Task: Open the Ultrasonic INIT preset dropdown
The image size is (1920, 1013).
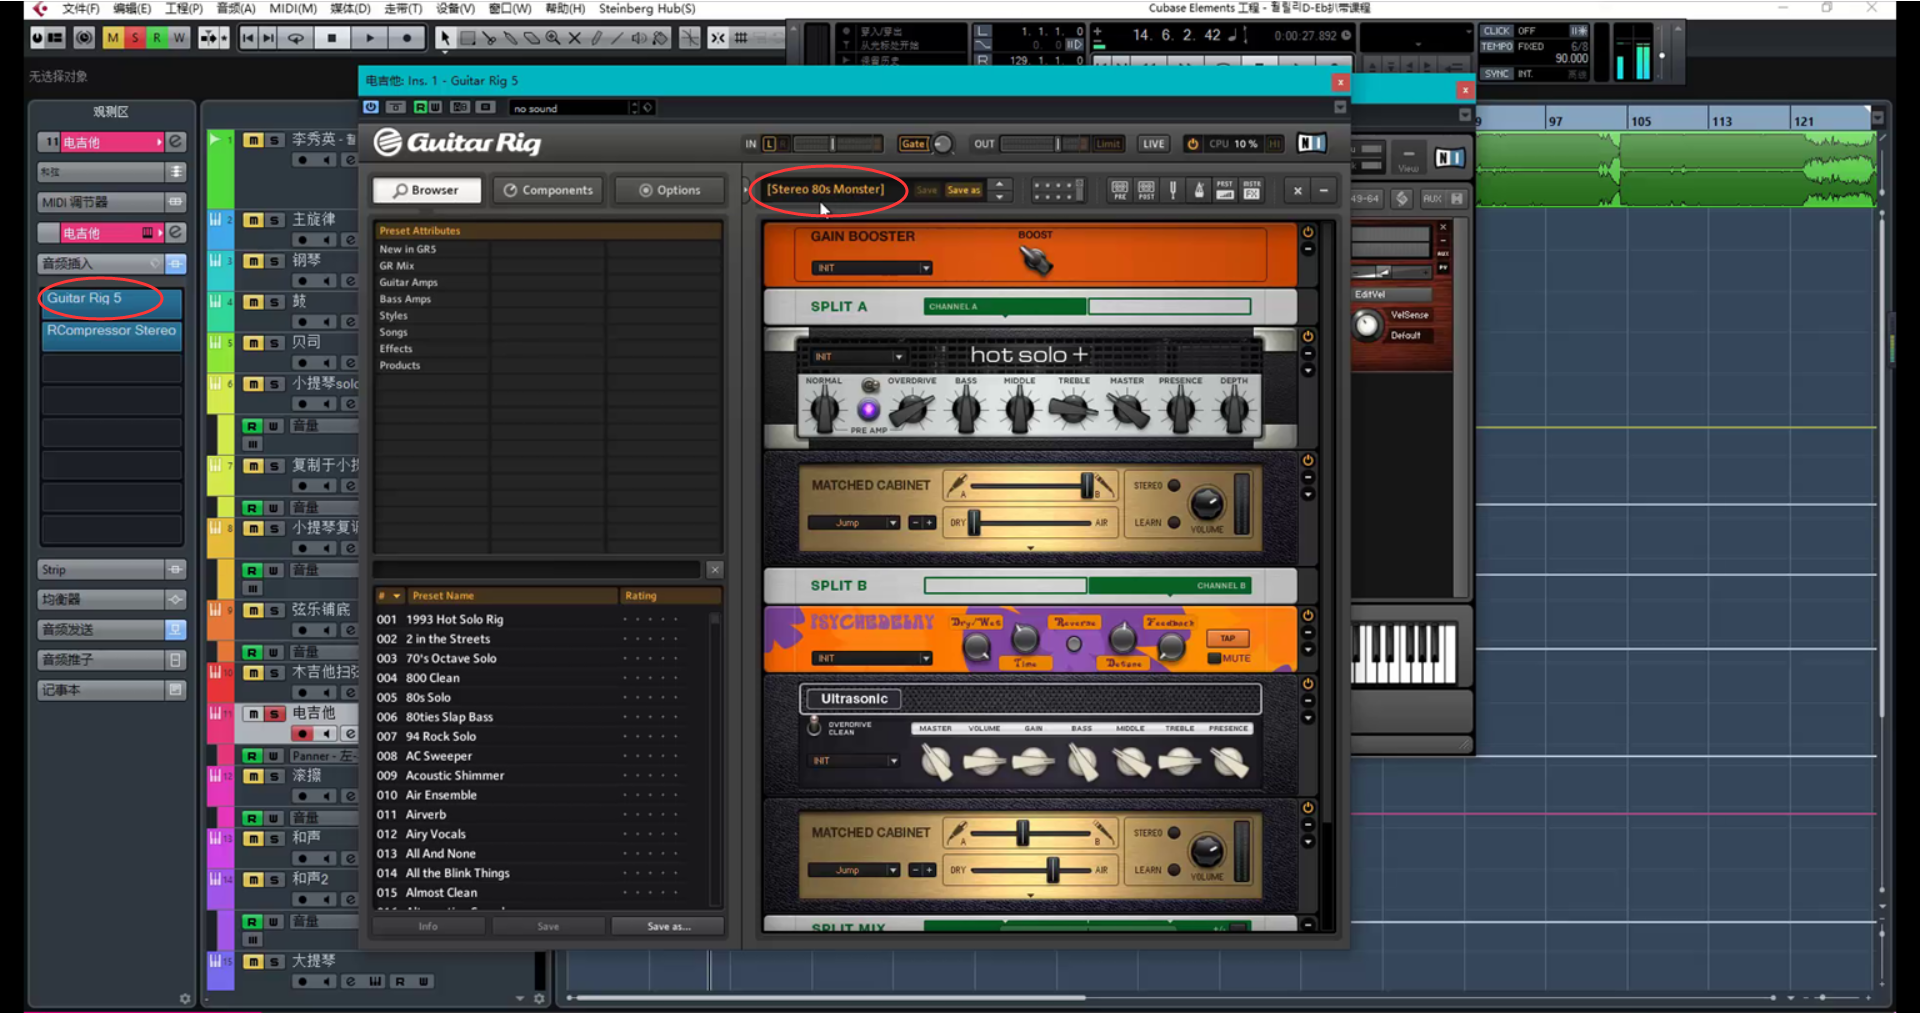Action: click(x=855, y=761)
